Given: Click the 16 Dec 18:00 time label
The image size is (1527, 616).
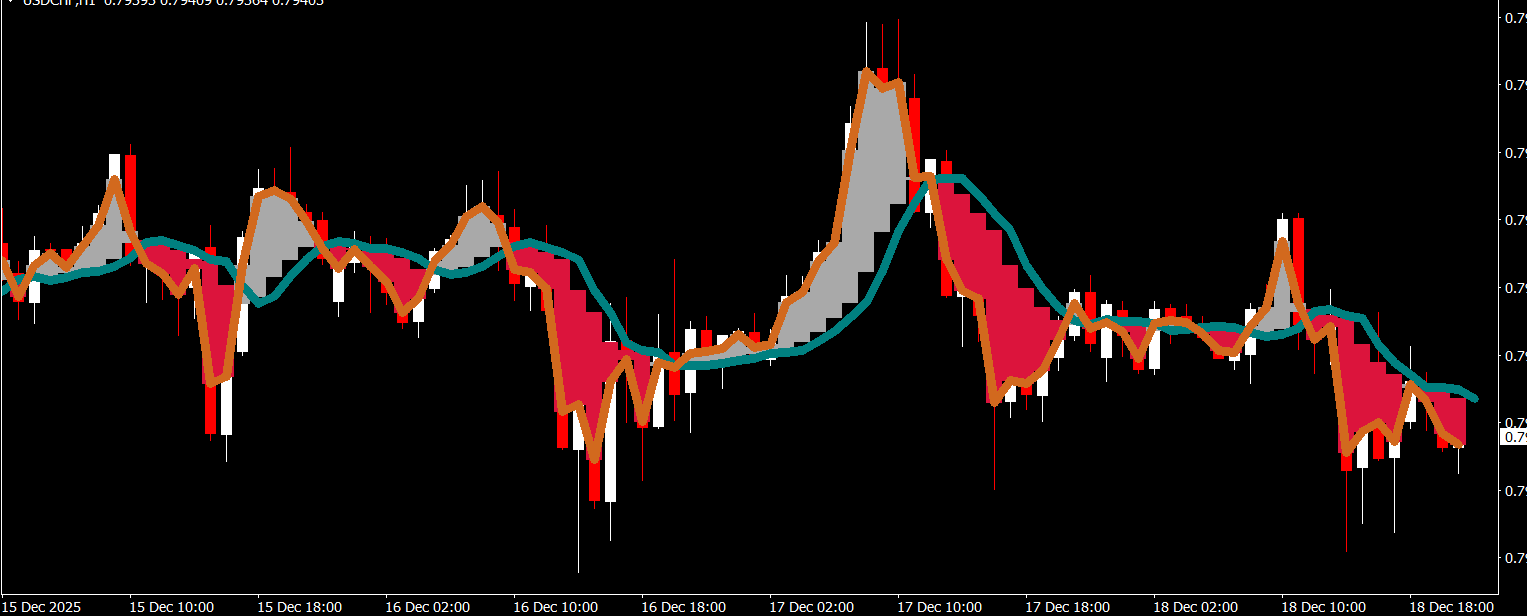Looking at the screenshot, I should click(684, 607).
